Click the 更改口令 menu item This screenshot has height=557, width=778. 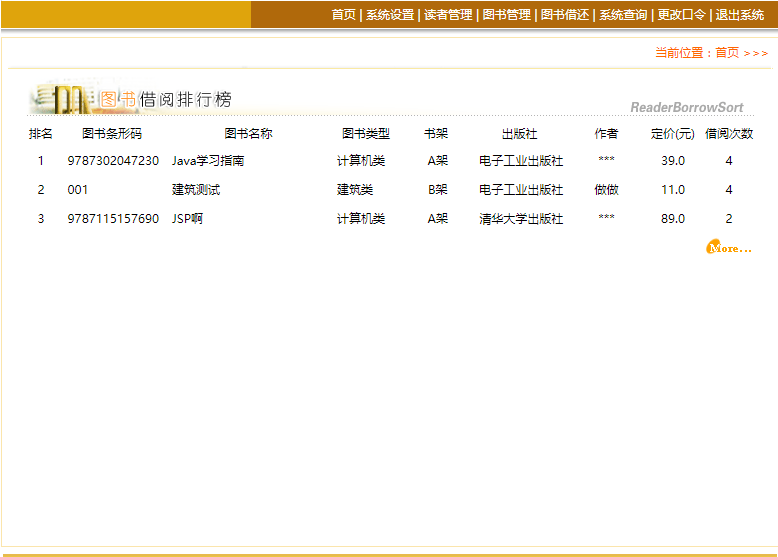(x=681, y=15)
